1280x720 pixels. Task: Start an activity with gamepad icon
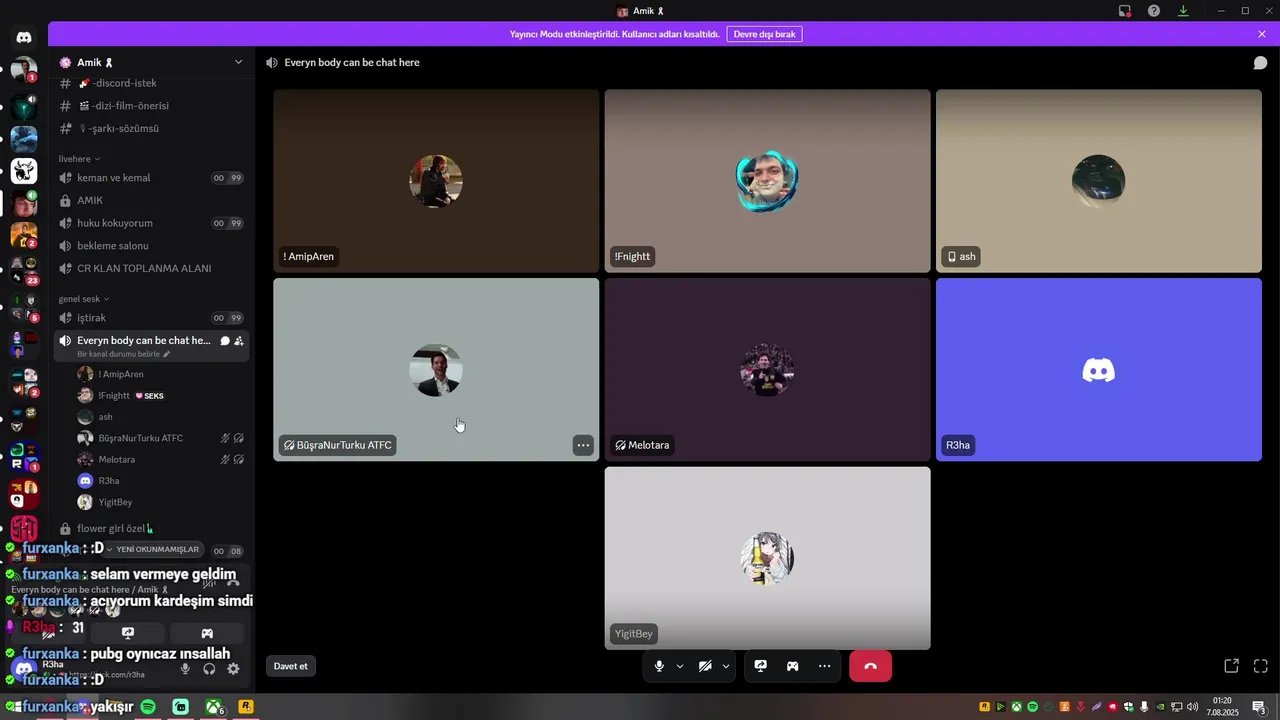(793, 666)
